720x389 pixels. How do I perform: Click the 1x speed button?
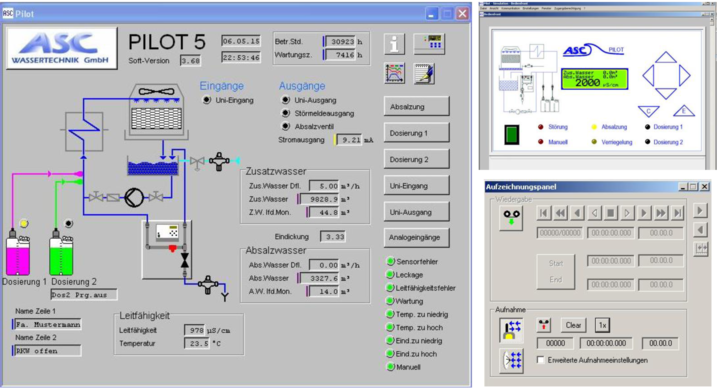point(602,325)
